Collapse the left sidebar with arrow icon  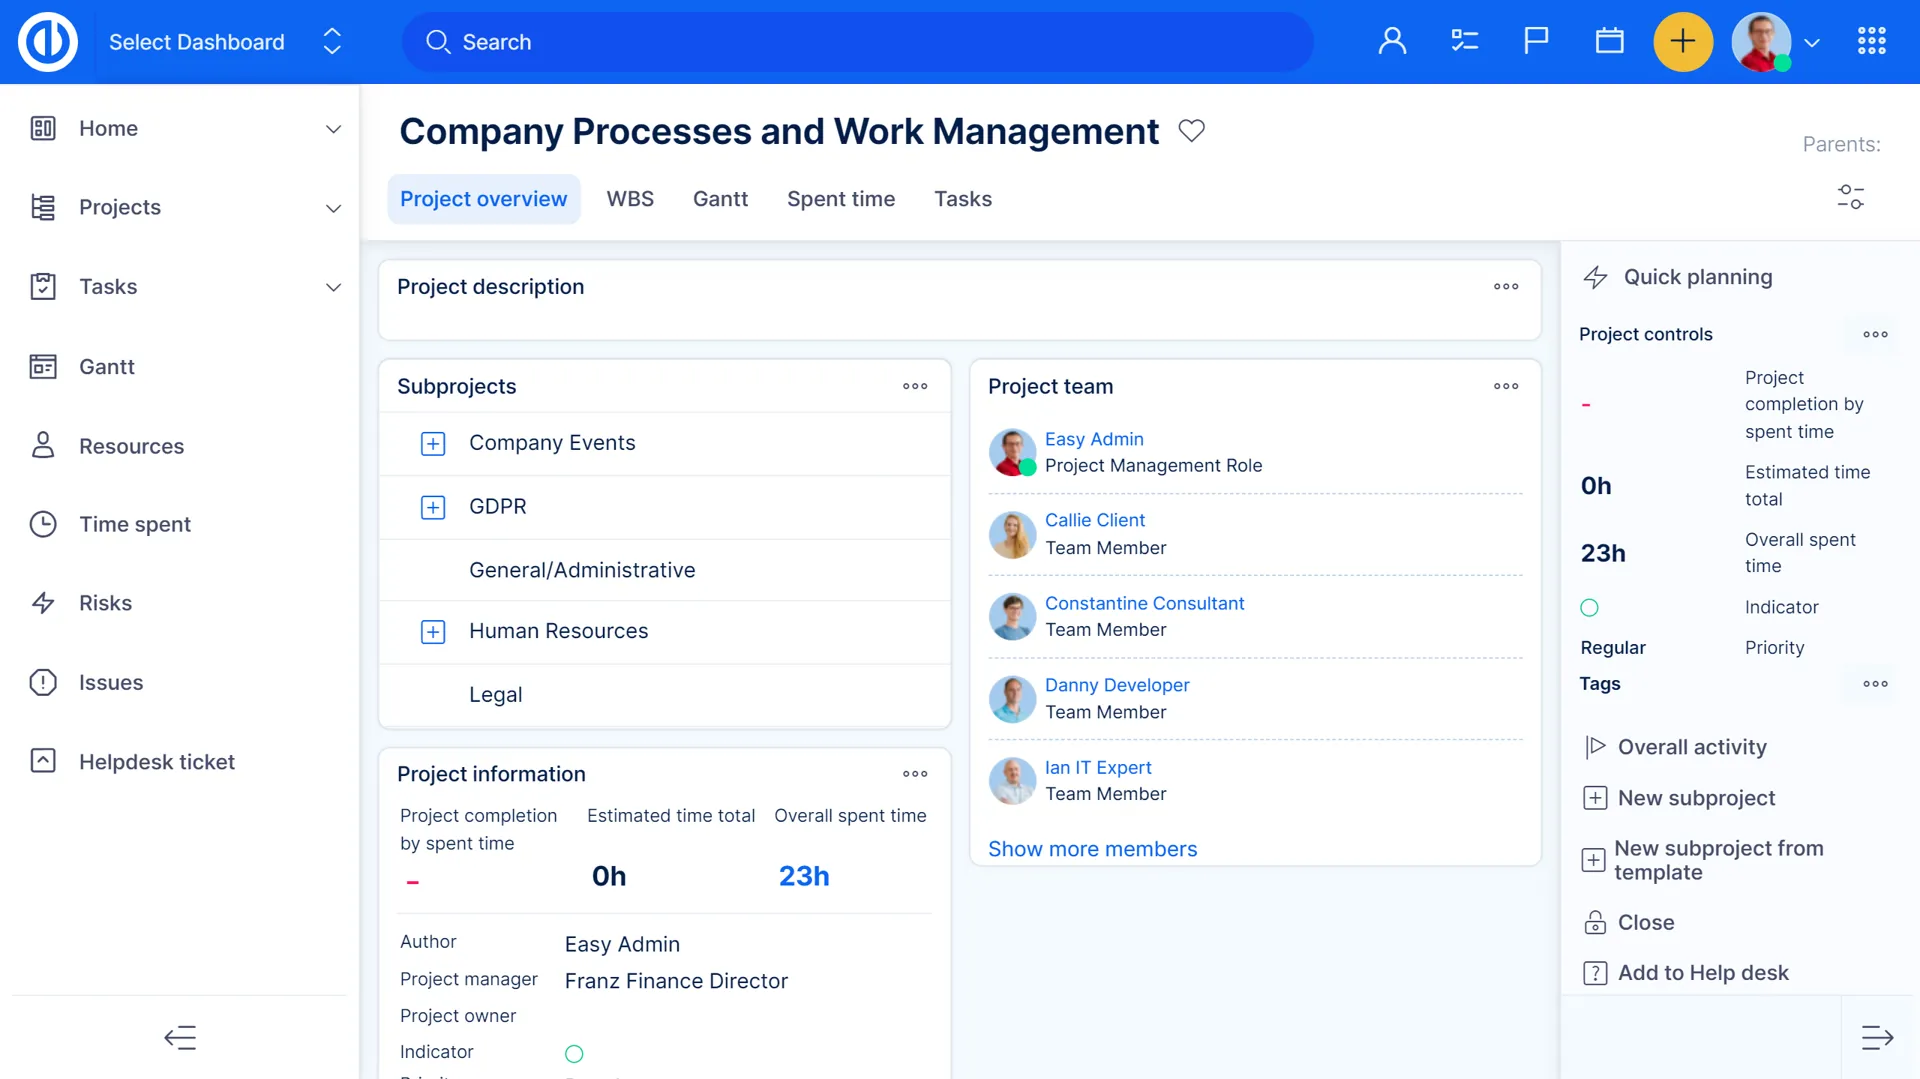pos(180,1038)
